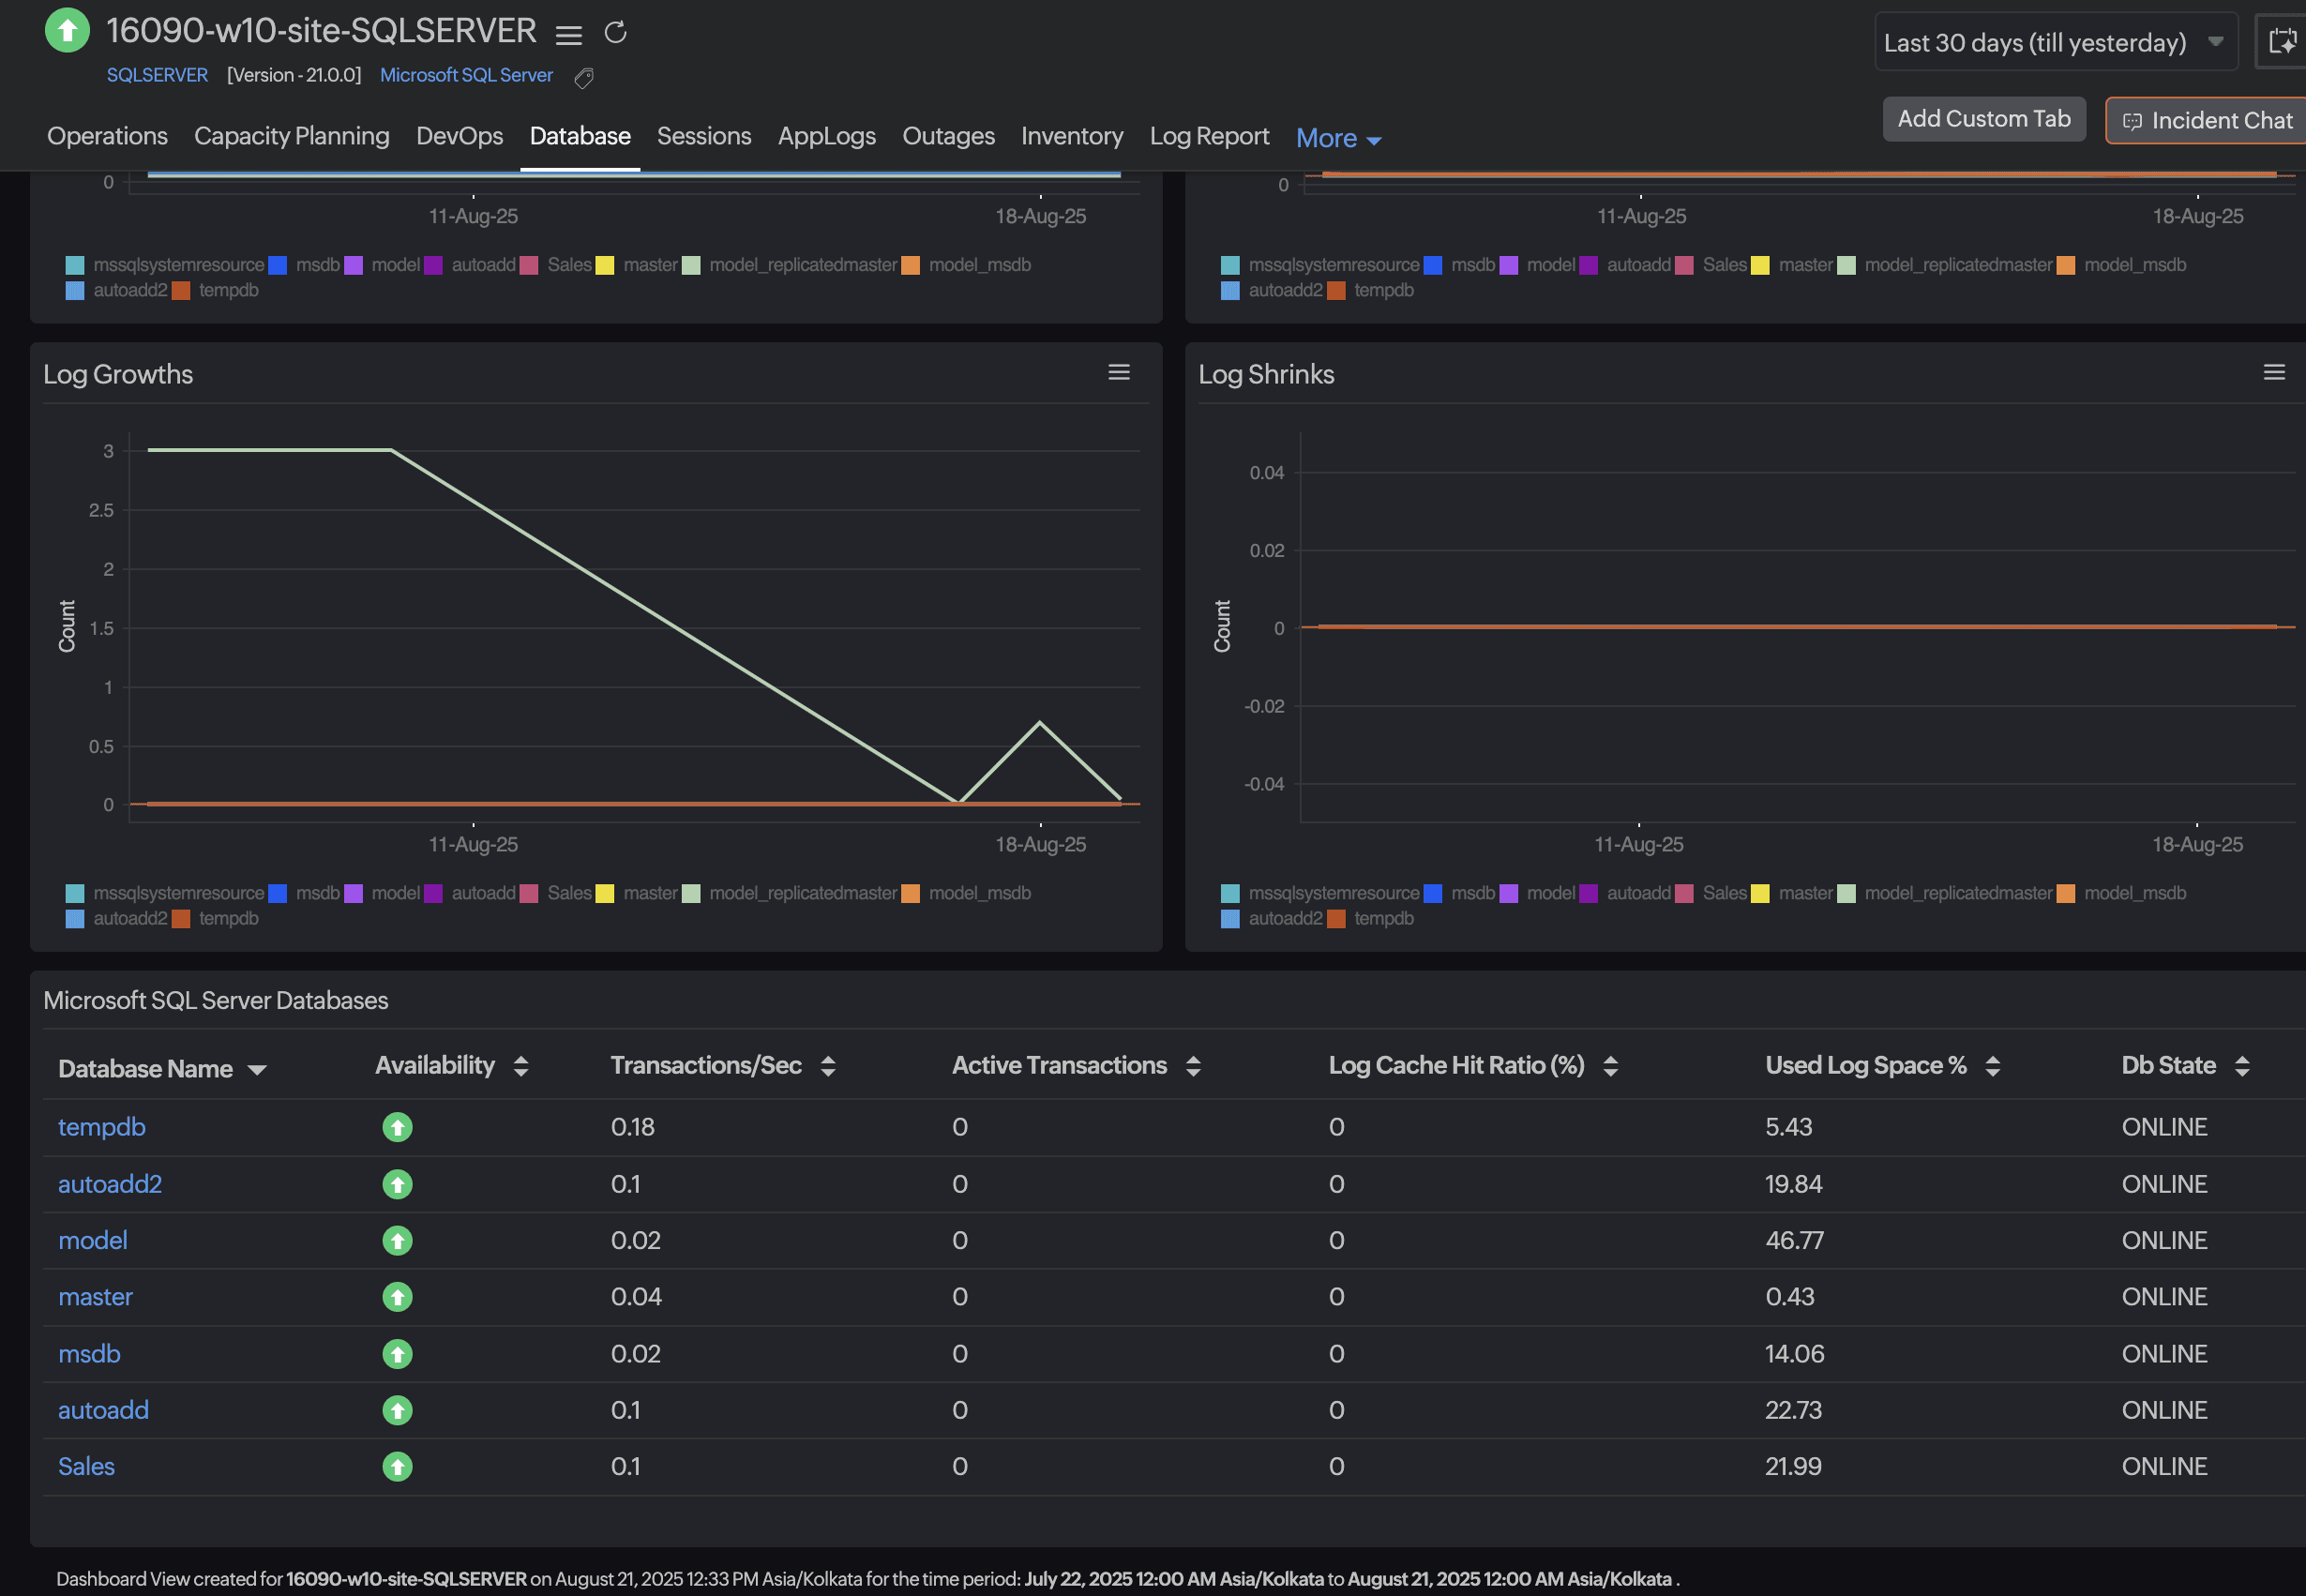Expand the More tabs dropdown
The image size is (2306, 1596).
(x=1338, y=138)
